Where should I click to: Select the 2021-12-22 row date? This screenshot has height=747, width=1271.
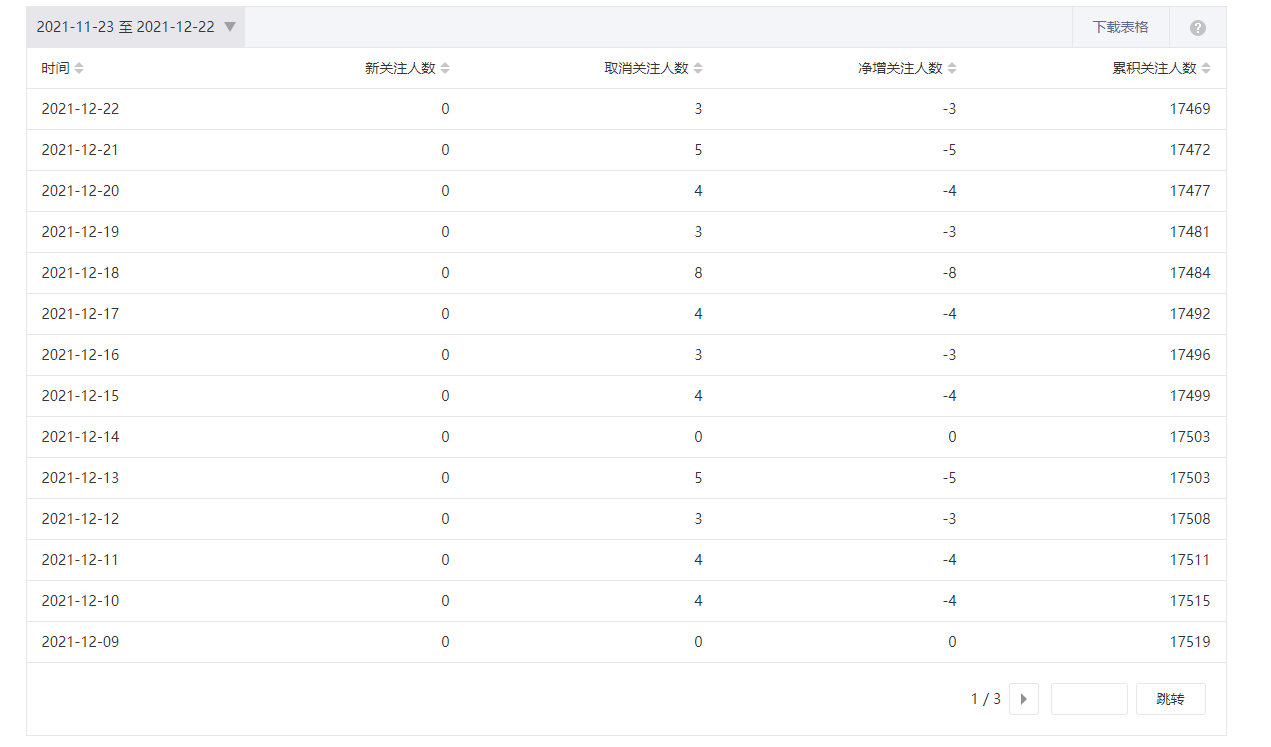[x=80, y=109]
